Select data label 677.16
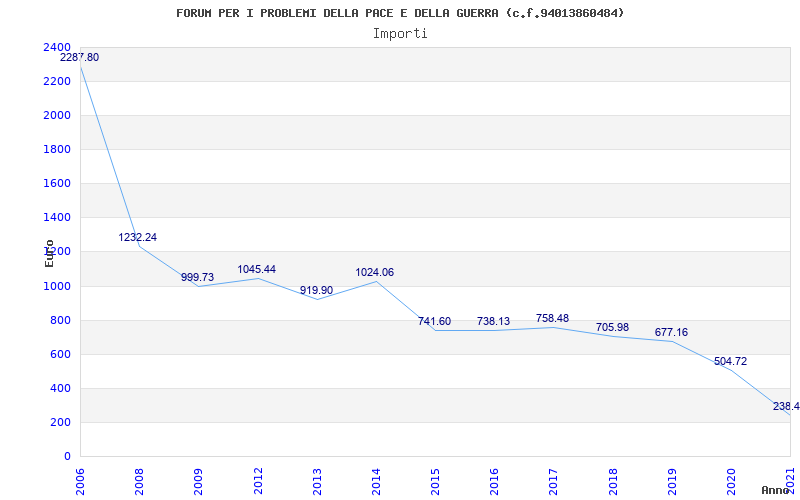 click(x=671, y=333)
